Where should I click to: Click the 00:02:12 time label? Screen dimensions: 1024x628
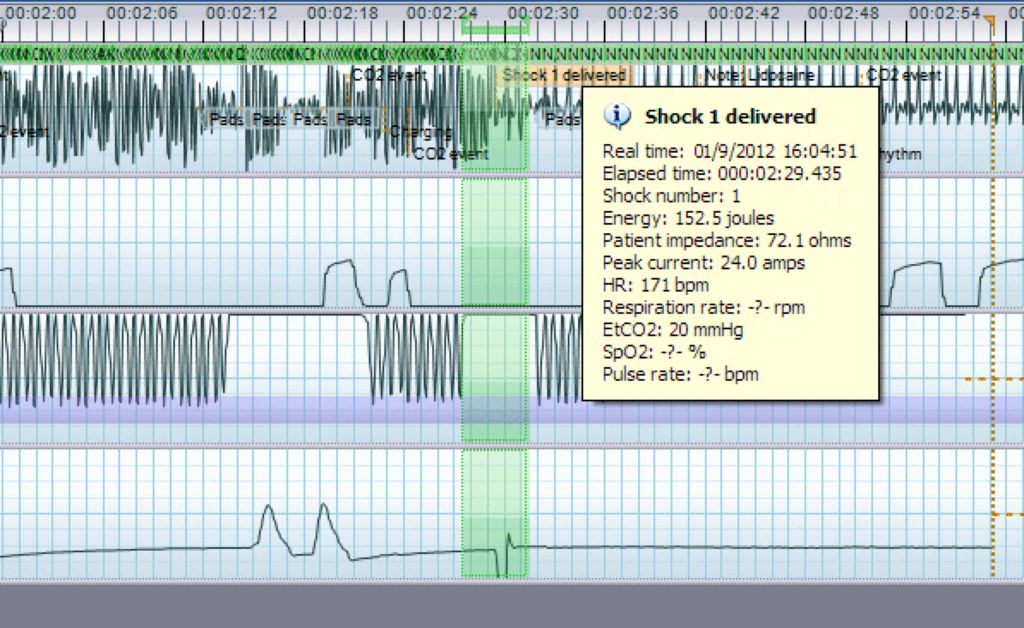(242, 13)
